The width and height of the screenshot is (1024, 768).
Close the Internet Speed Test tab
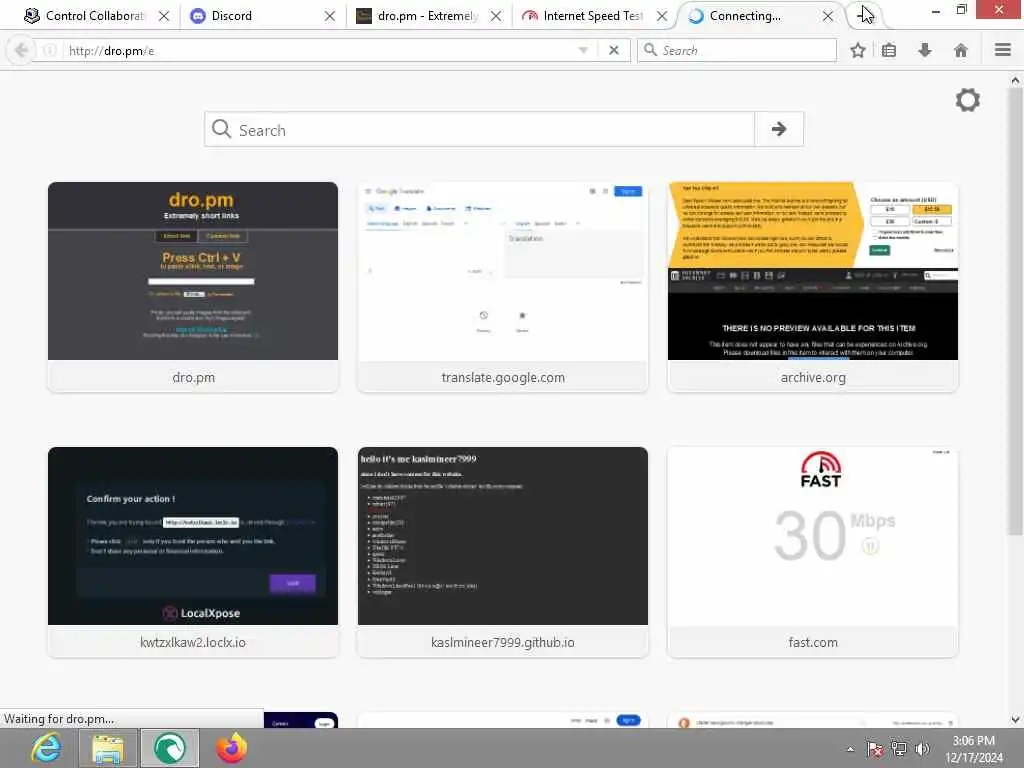coord(662,16)
